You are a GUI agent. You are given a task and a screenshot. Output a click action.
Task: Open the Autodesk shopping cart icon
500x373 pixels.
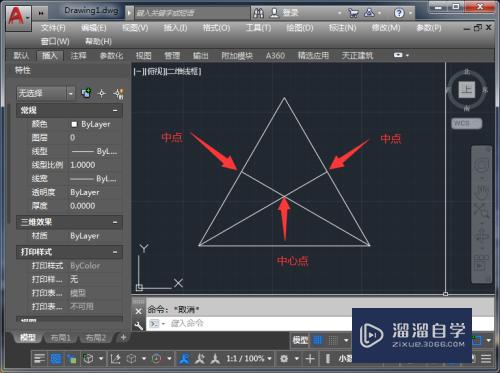(x=353, y=13)
